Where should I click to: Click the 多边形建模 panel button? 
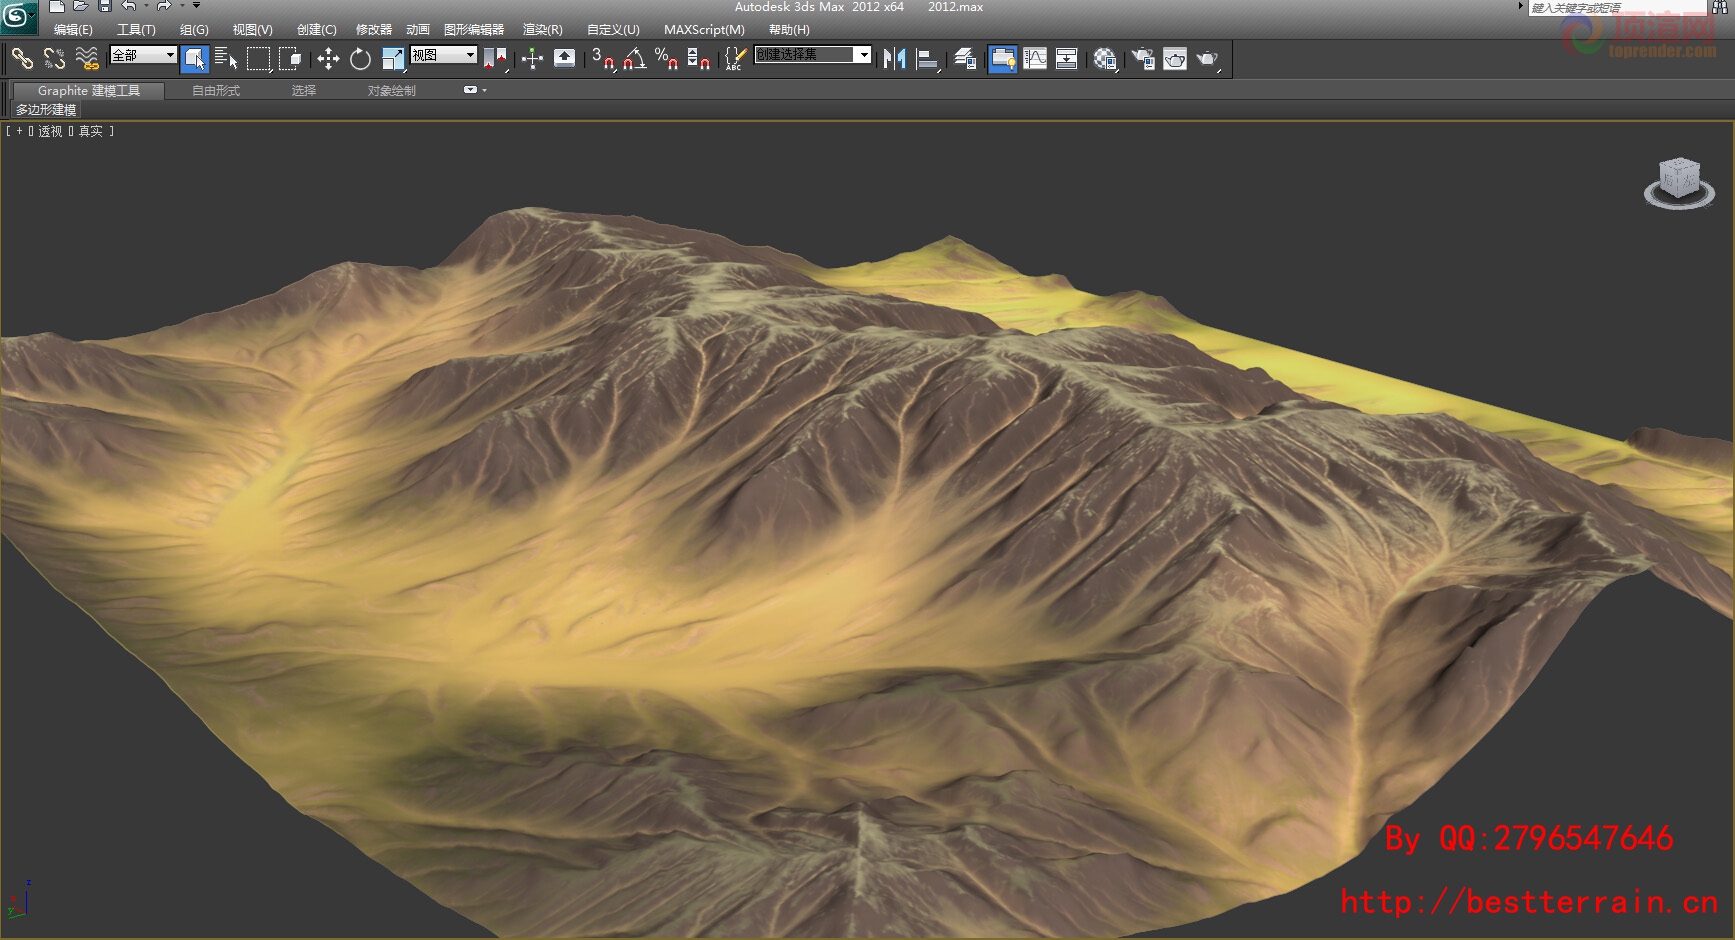45,109
